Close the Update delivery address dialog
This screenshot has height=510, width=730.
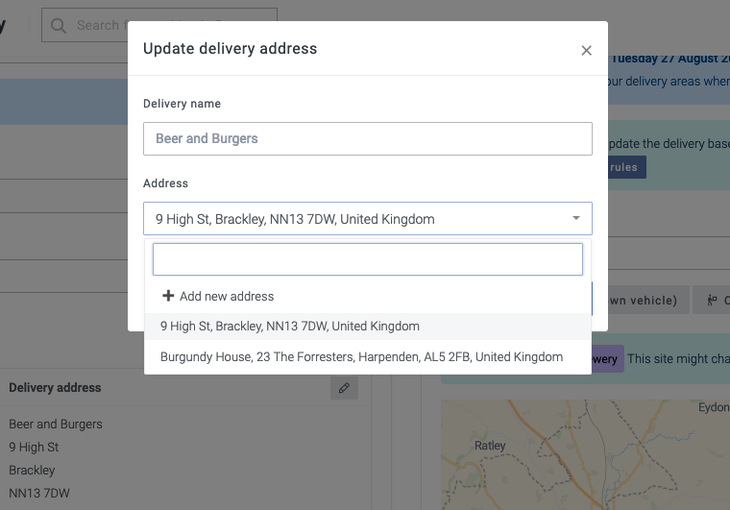pyautogui.click(x=587, y=51)
